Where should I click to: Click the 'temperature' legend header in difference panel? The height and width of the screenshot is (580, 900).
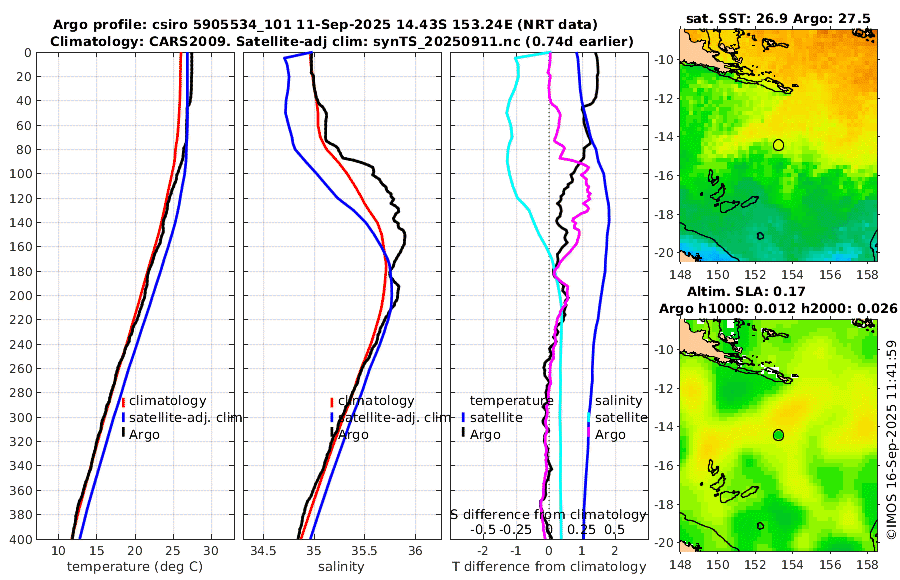pyautogui.click(x=511, y=401)
